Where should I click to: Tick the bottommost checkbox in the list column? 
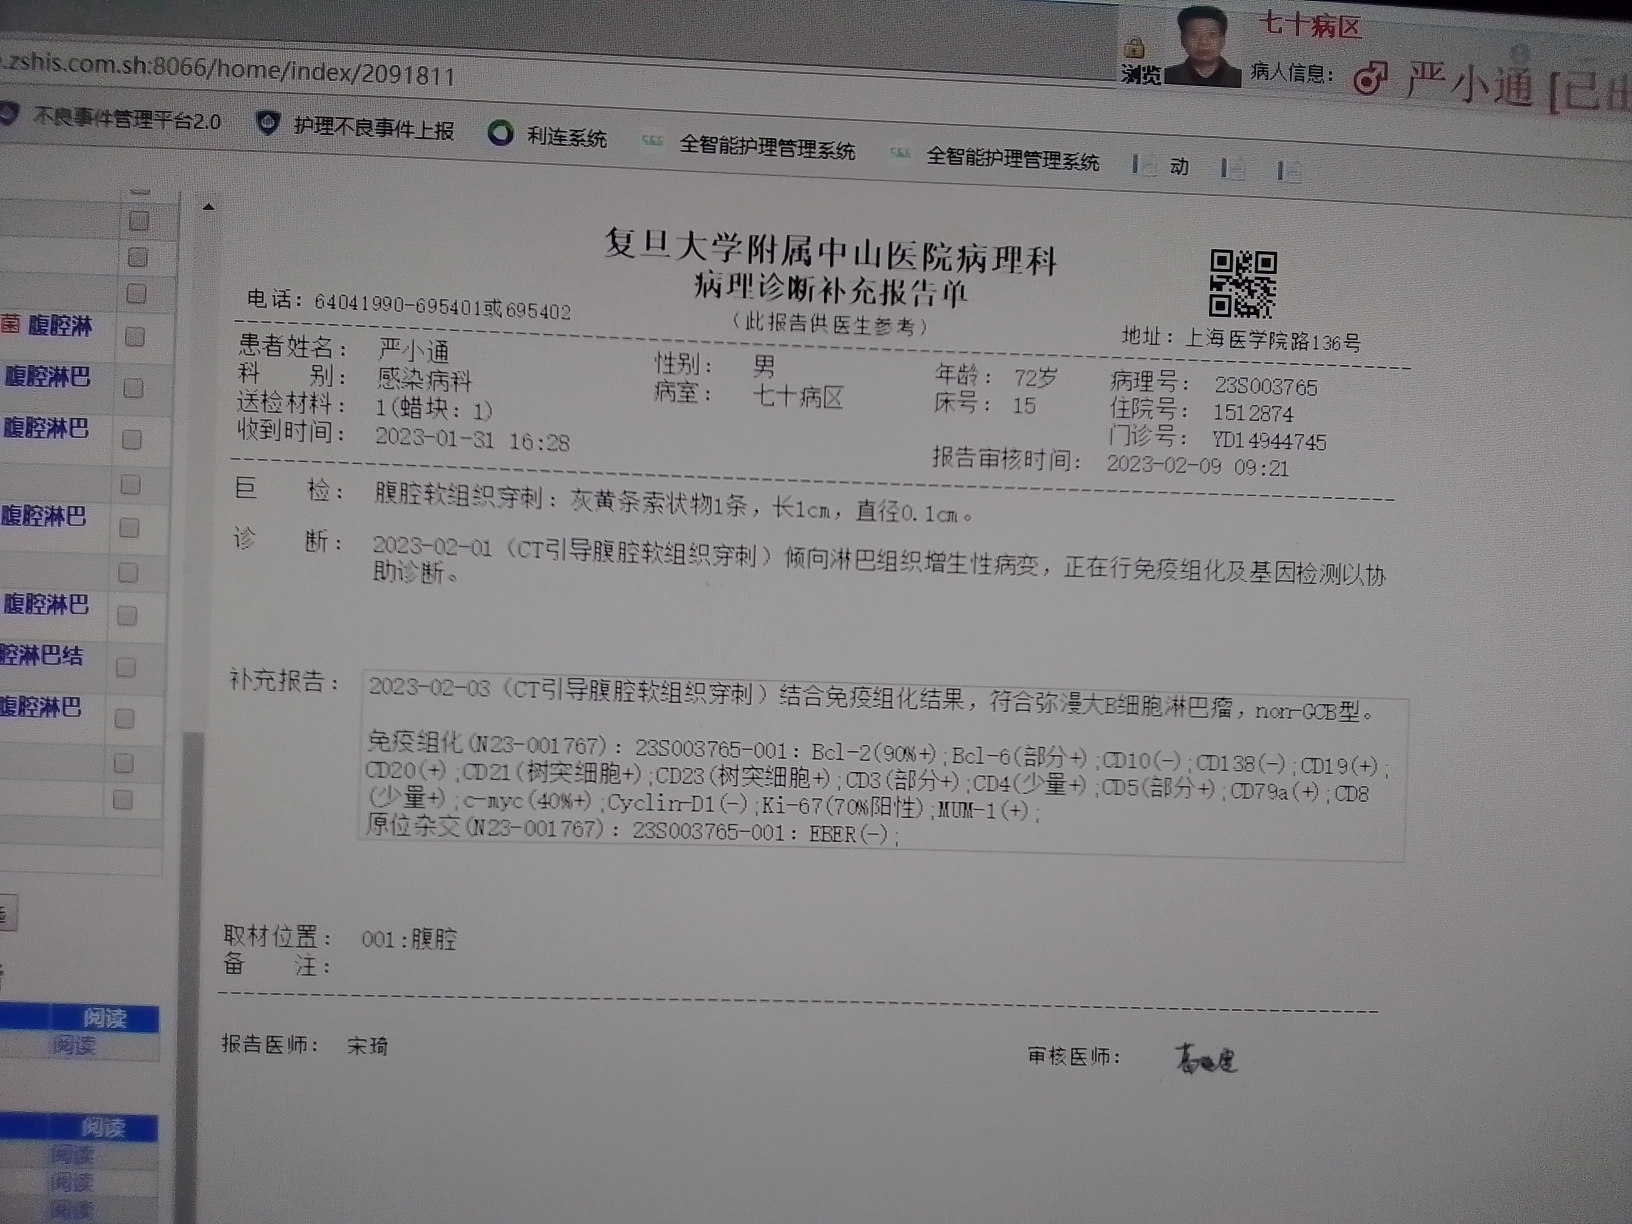122,800
